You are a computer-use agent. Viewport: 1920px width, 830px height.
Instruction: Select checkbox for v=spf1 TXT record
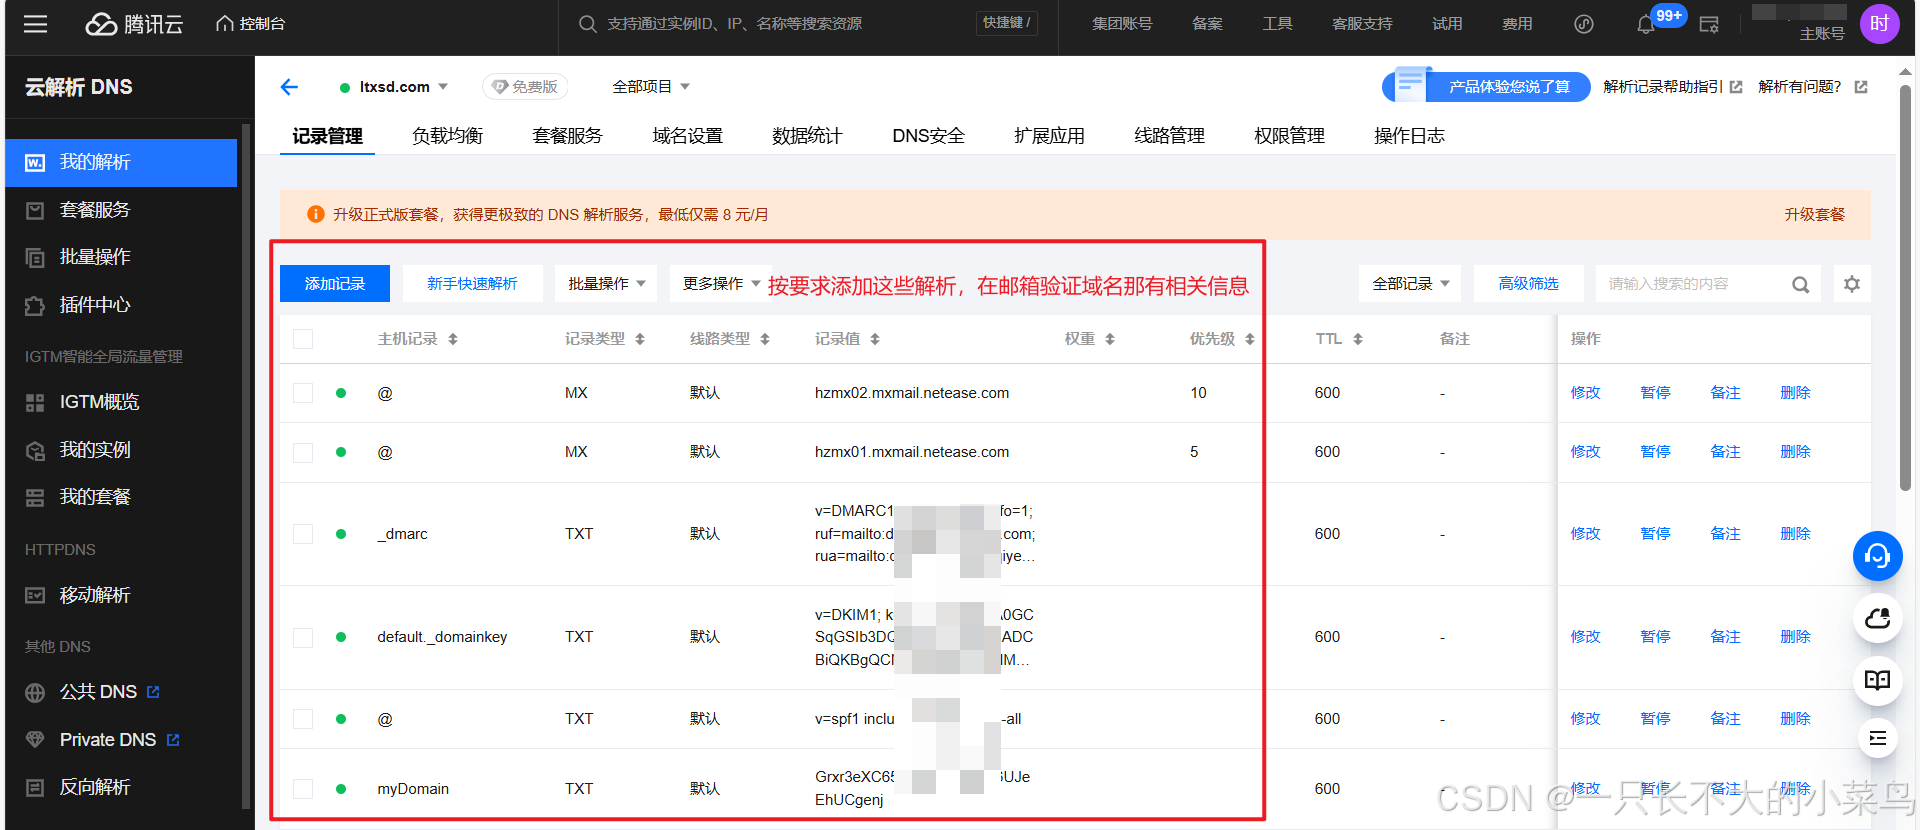(303, 719)
